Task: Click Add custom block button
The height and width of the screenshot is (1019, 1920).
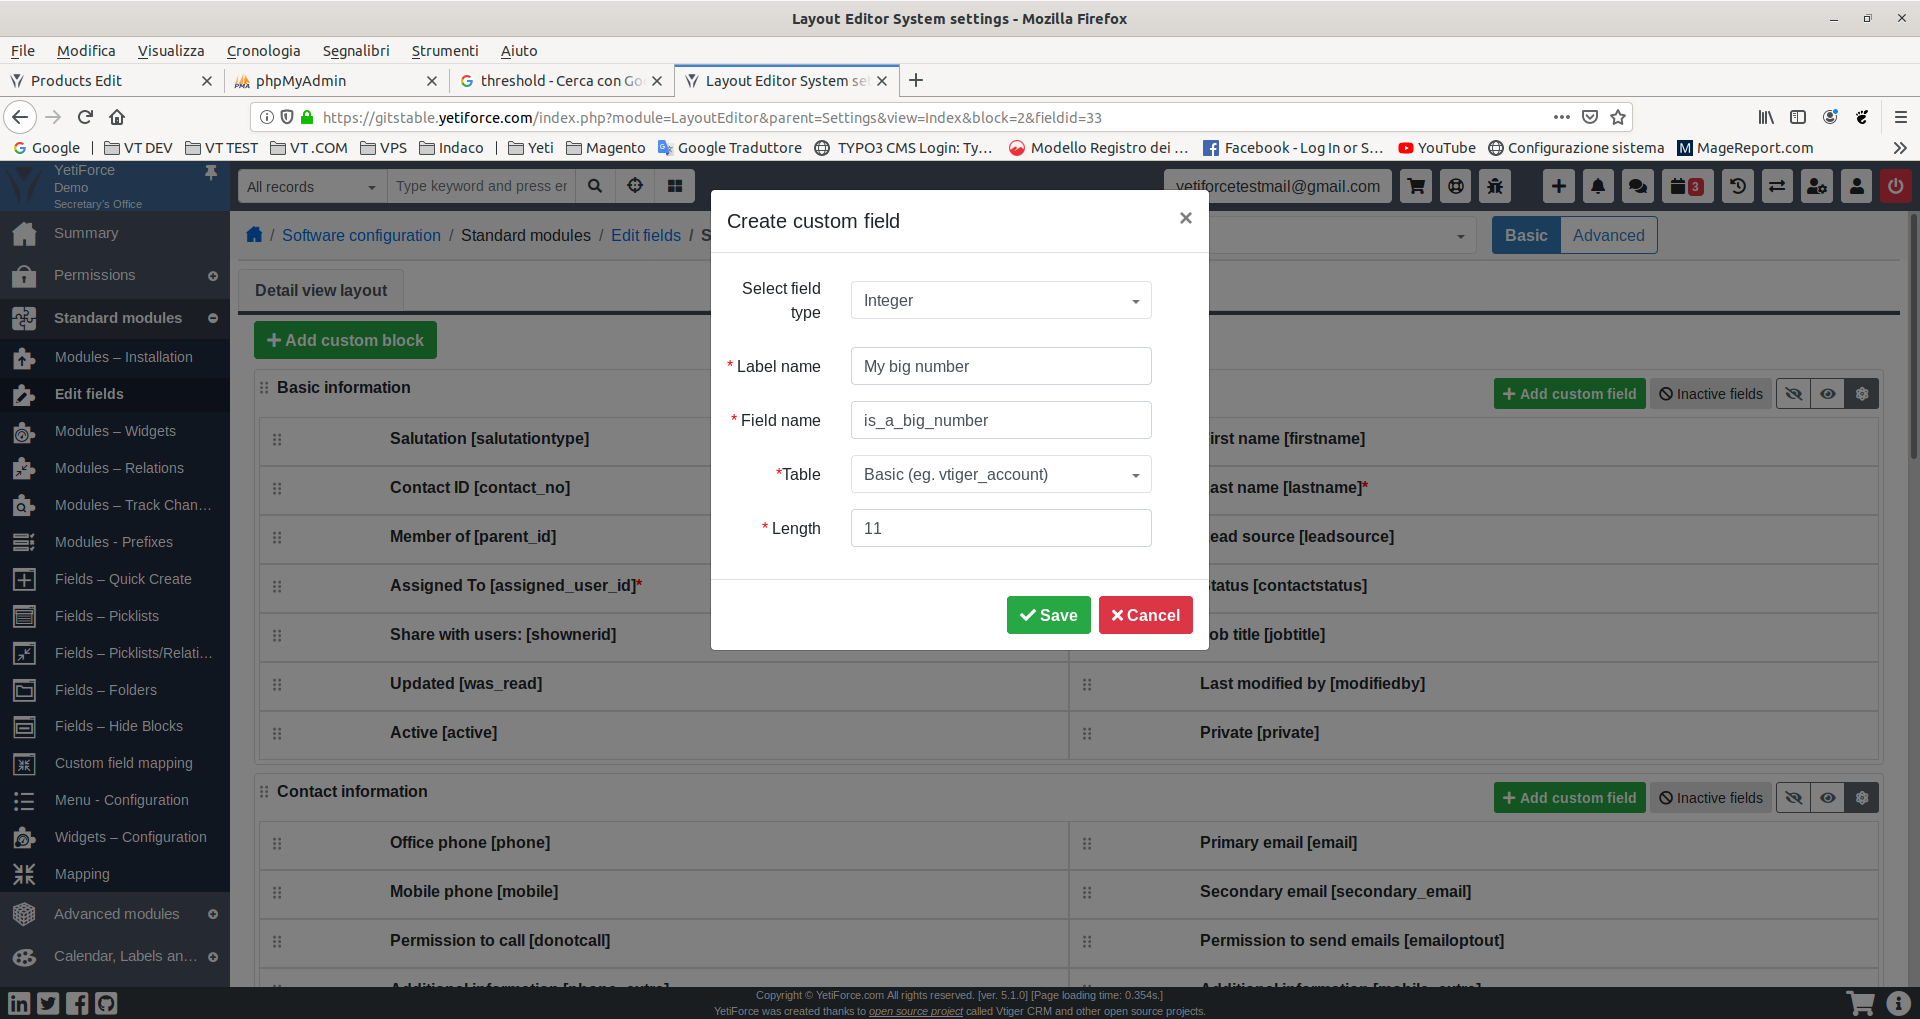Action: click(x=345, y=340)
